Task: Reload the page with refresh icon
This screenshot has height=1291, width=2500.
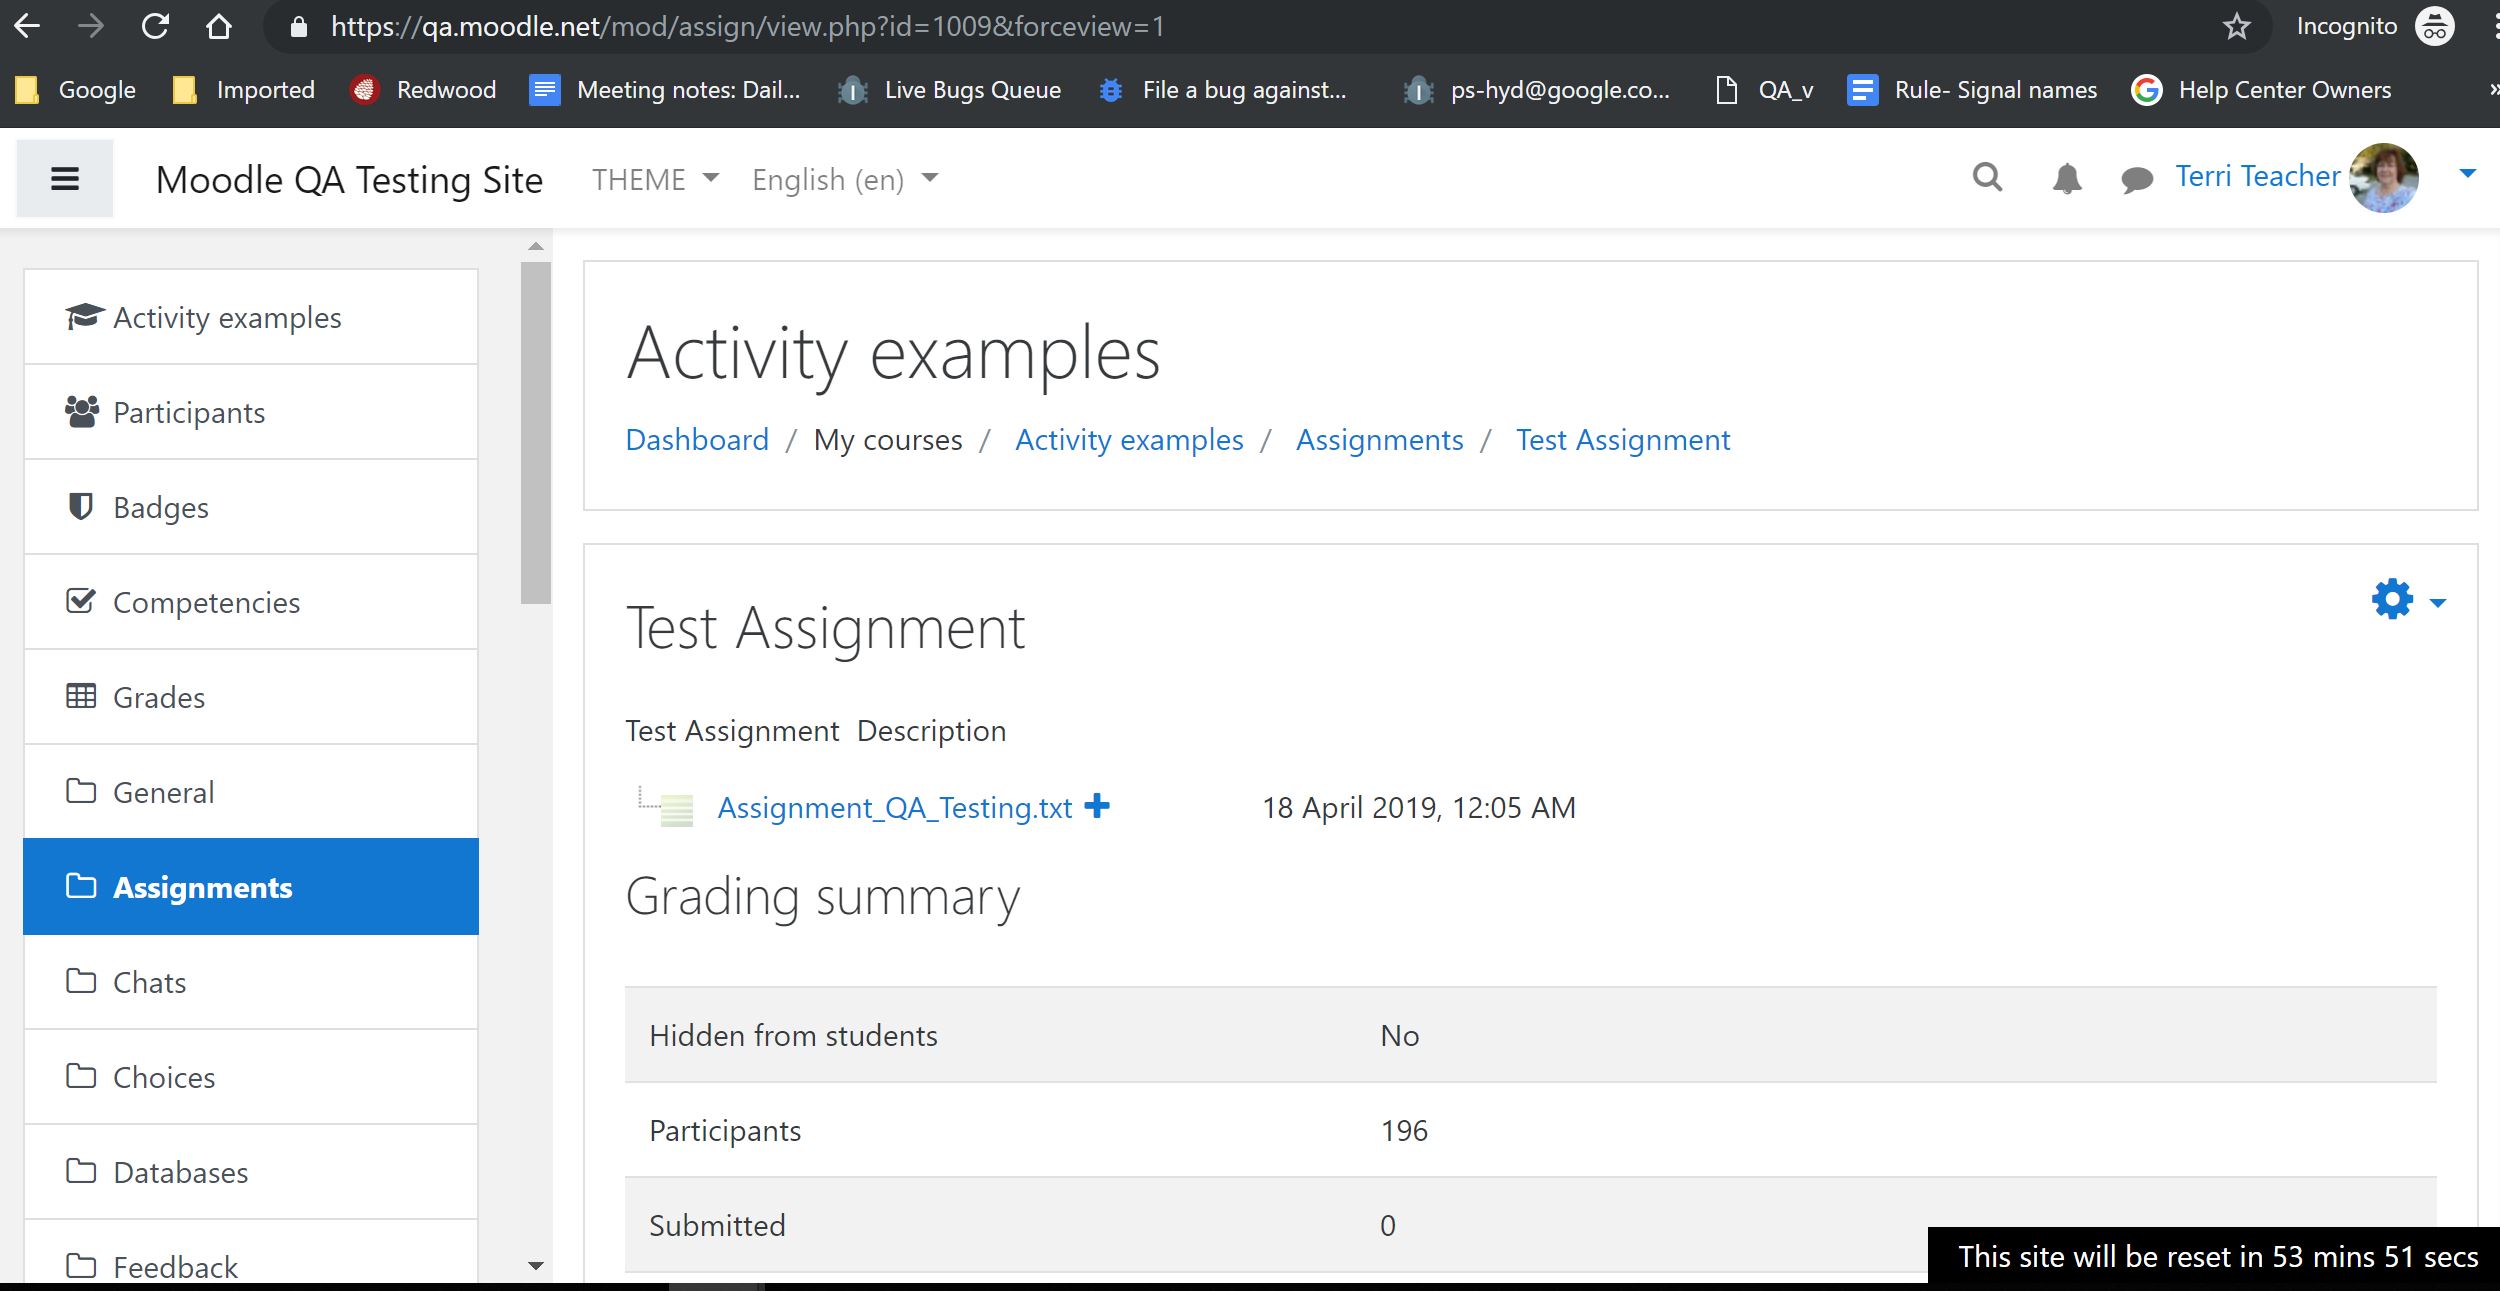Action: (x=155, y=26)
